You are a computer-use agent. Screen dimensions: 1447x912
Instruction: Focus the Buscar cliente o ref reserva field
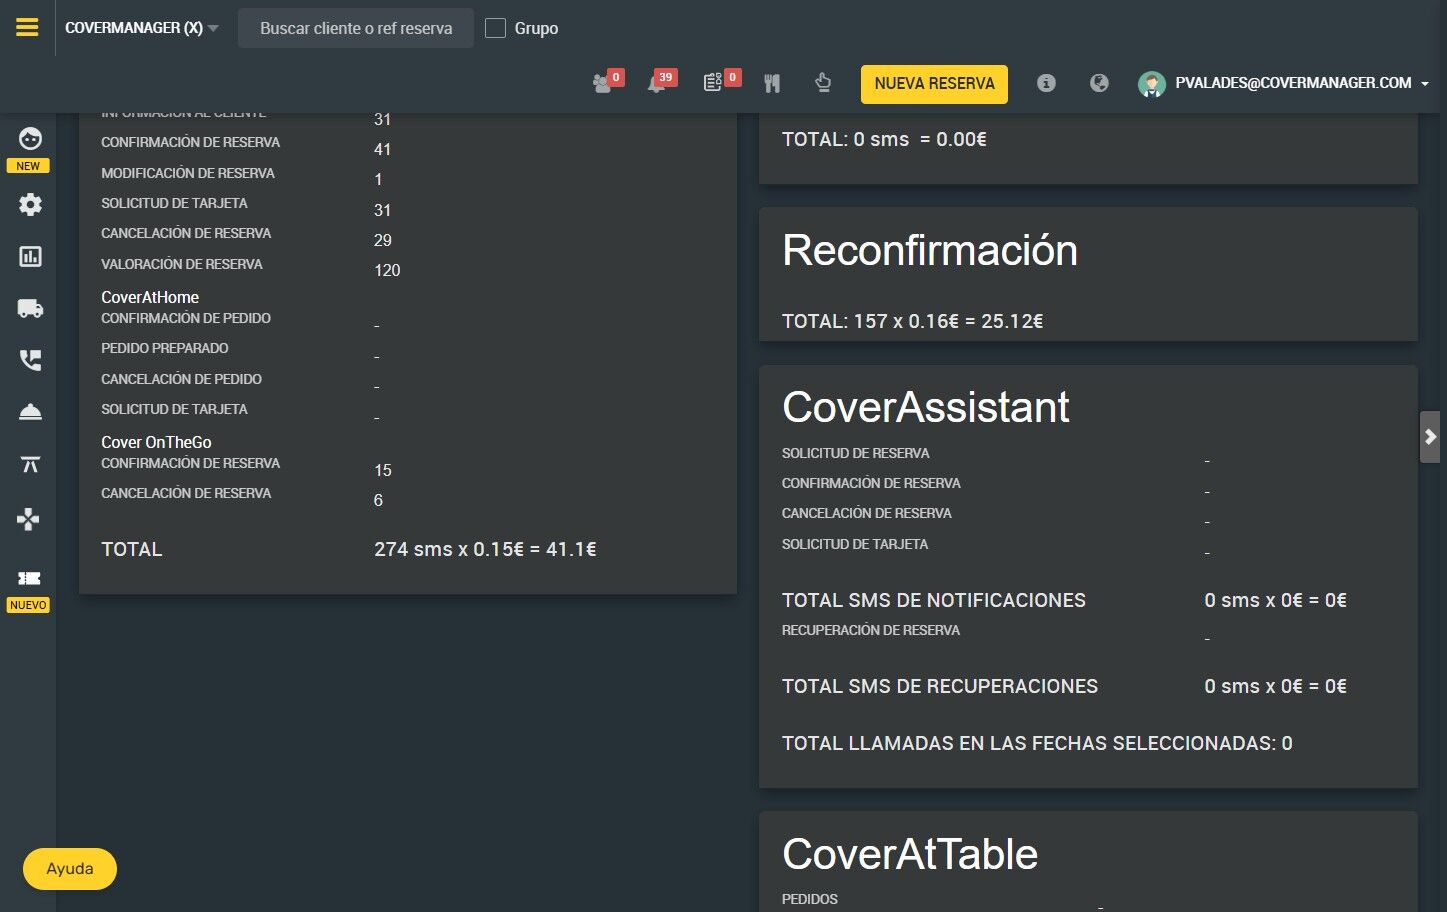[356, 28]
